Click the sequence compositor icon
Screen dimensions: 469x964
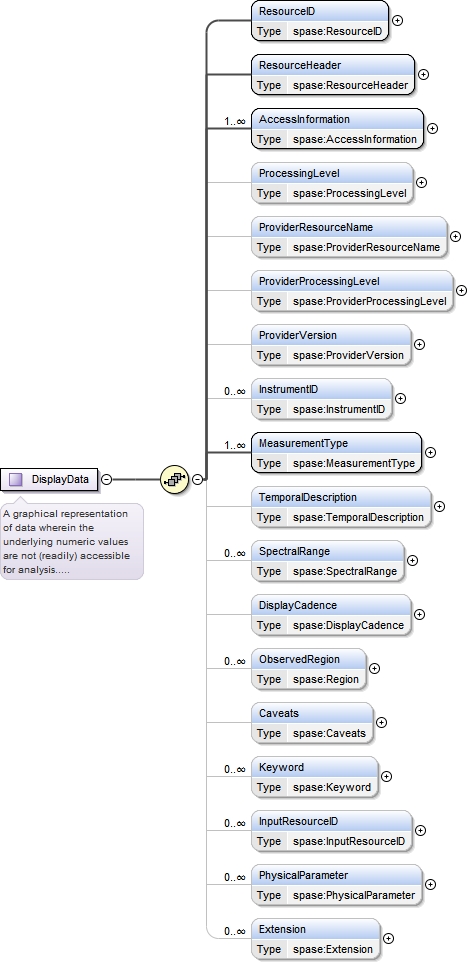coord(175,479)
